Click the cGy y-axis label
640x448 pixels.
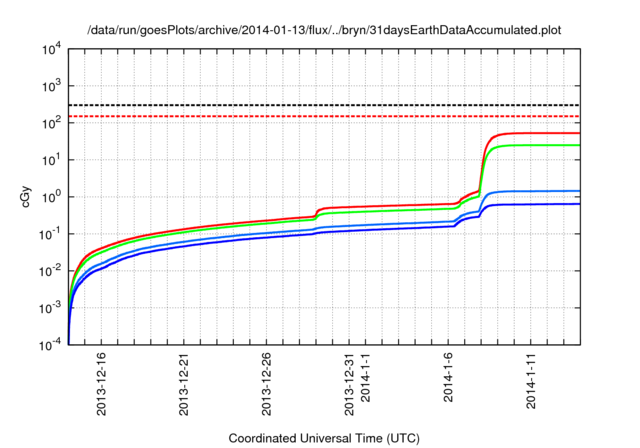coord(25,197)
